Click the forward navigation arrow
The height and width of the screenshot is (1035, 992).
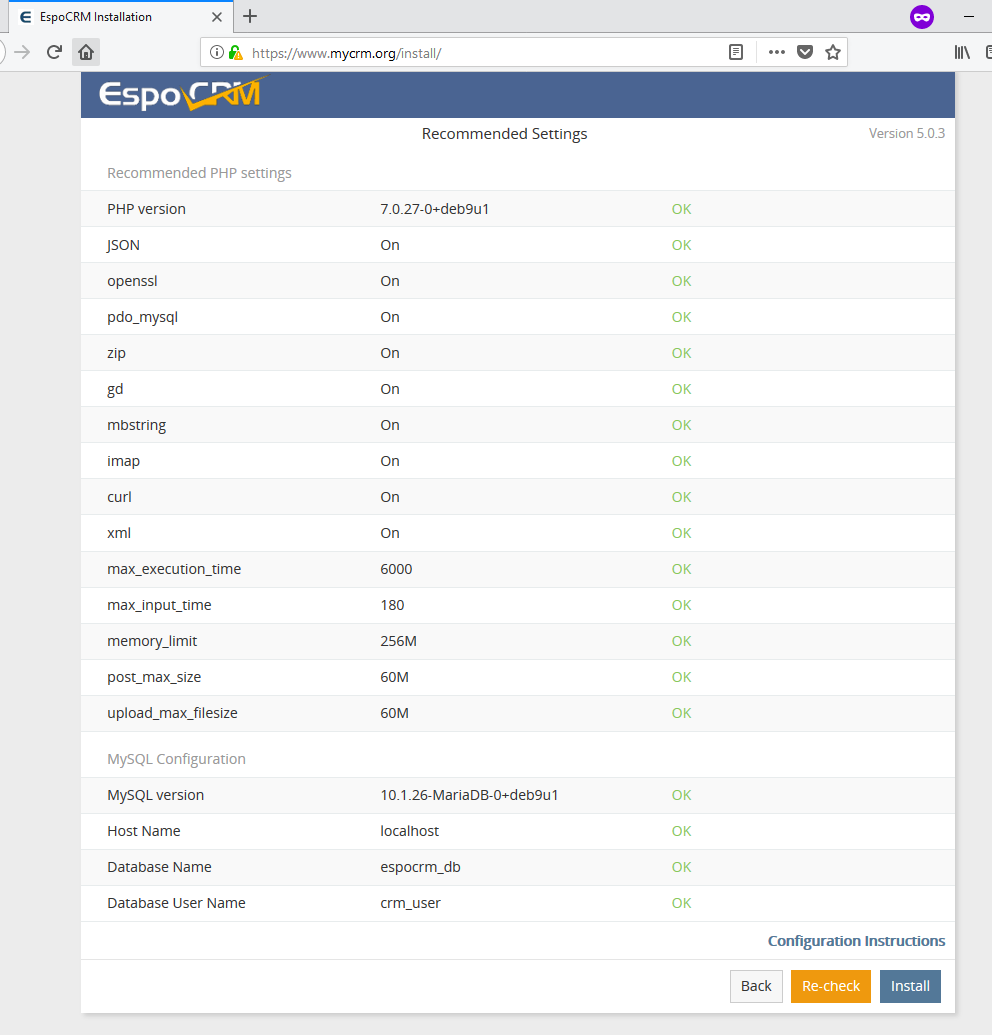click(22, 52)
